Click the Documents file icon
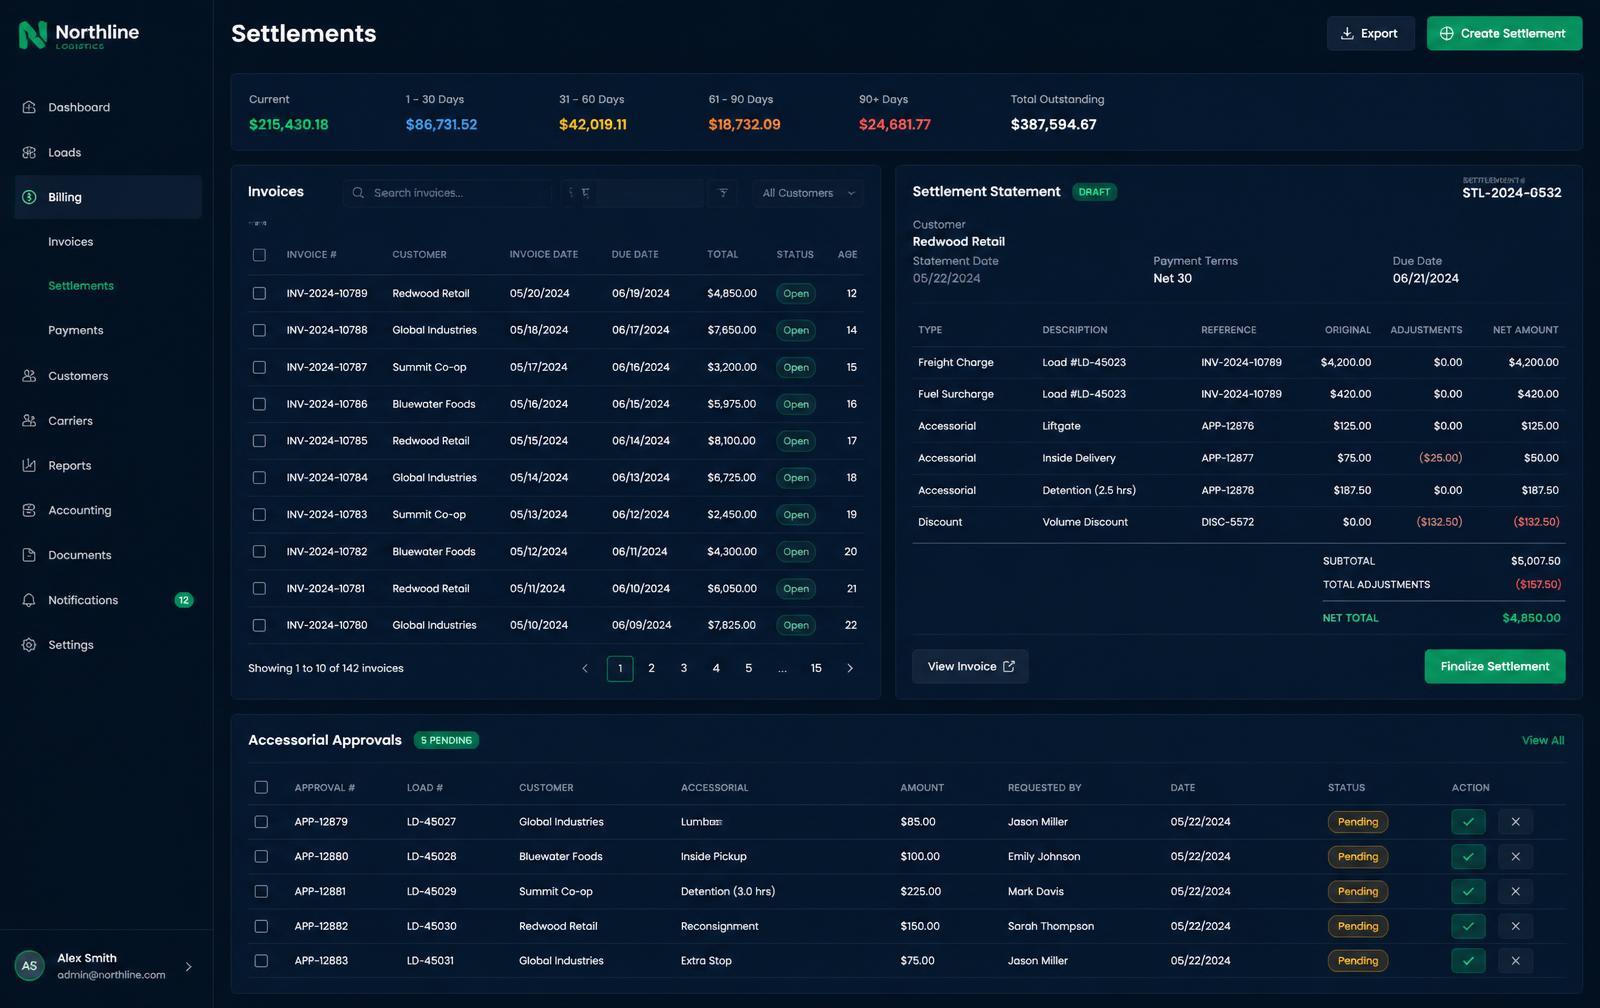The width and height of the screenshot is (1600, 1008). click(x=29, y=555)
